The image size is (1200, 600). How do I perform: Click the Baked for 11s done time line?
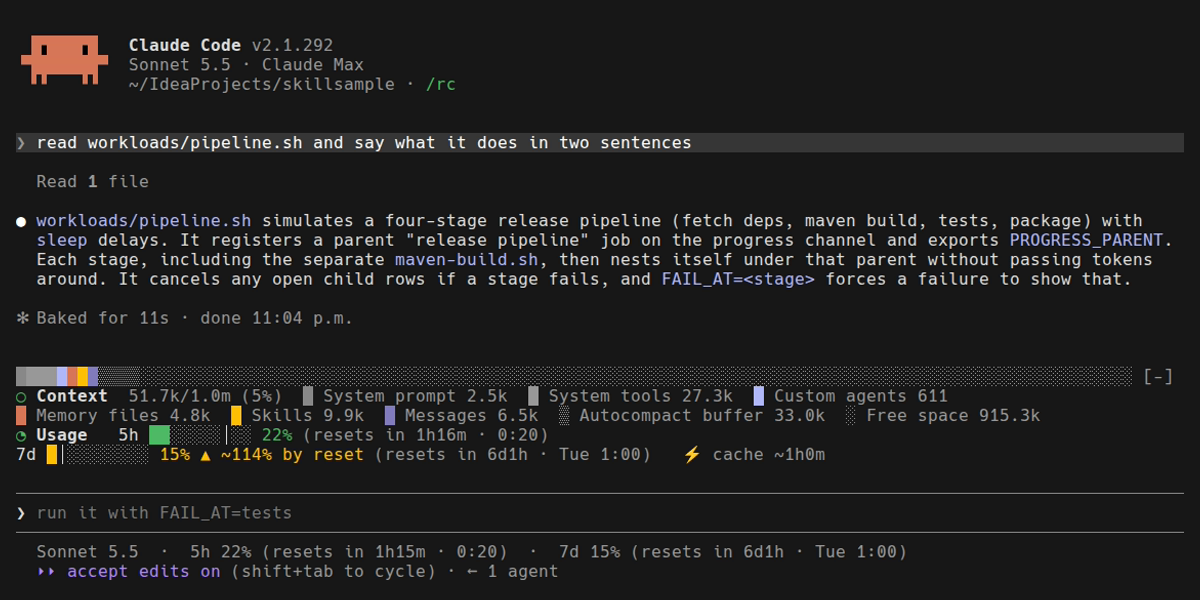pos(195,319)
